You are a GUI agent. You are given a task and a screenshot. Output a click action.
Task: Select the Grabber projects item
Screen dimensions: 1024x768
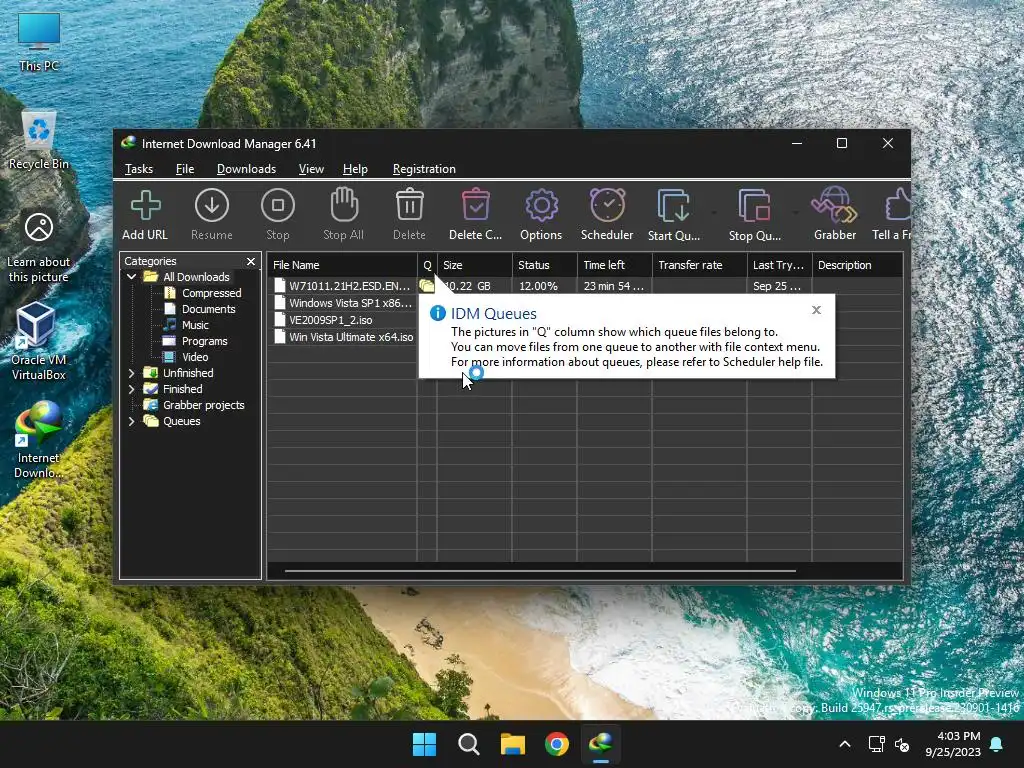[195, 405]
